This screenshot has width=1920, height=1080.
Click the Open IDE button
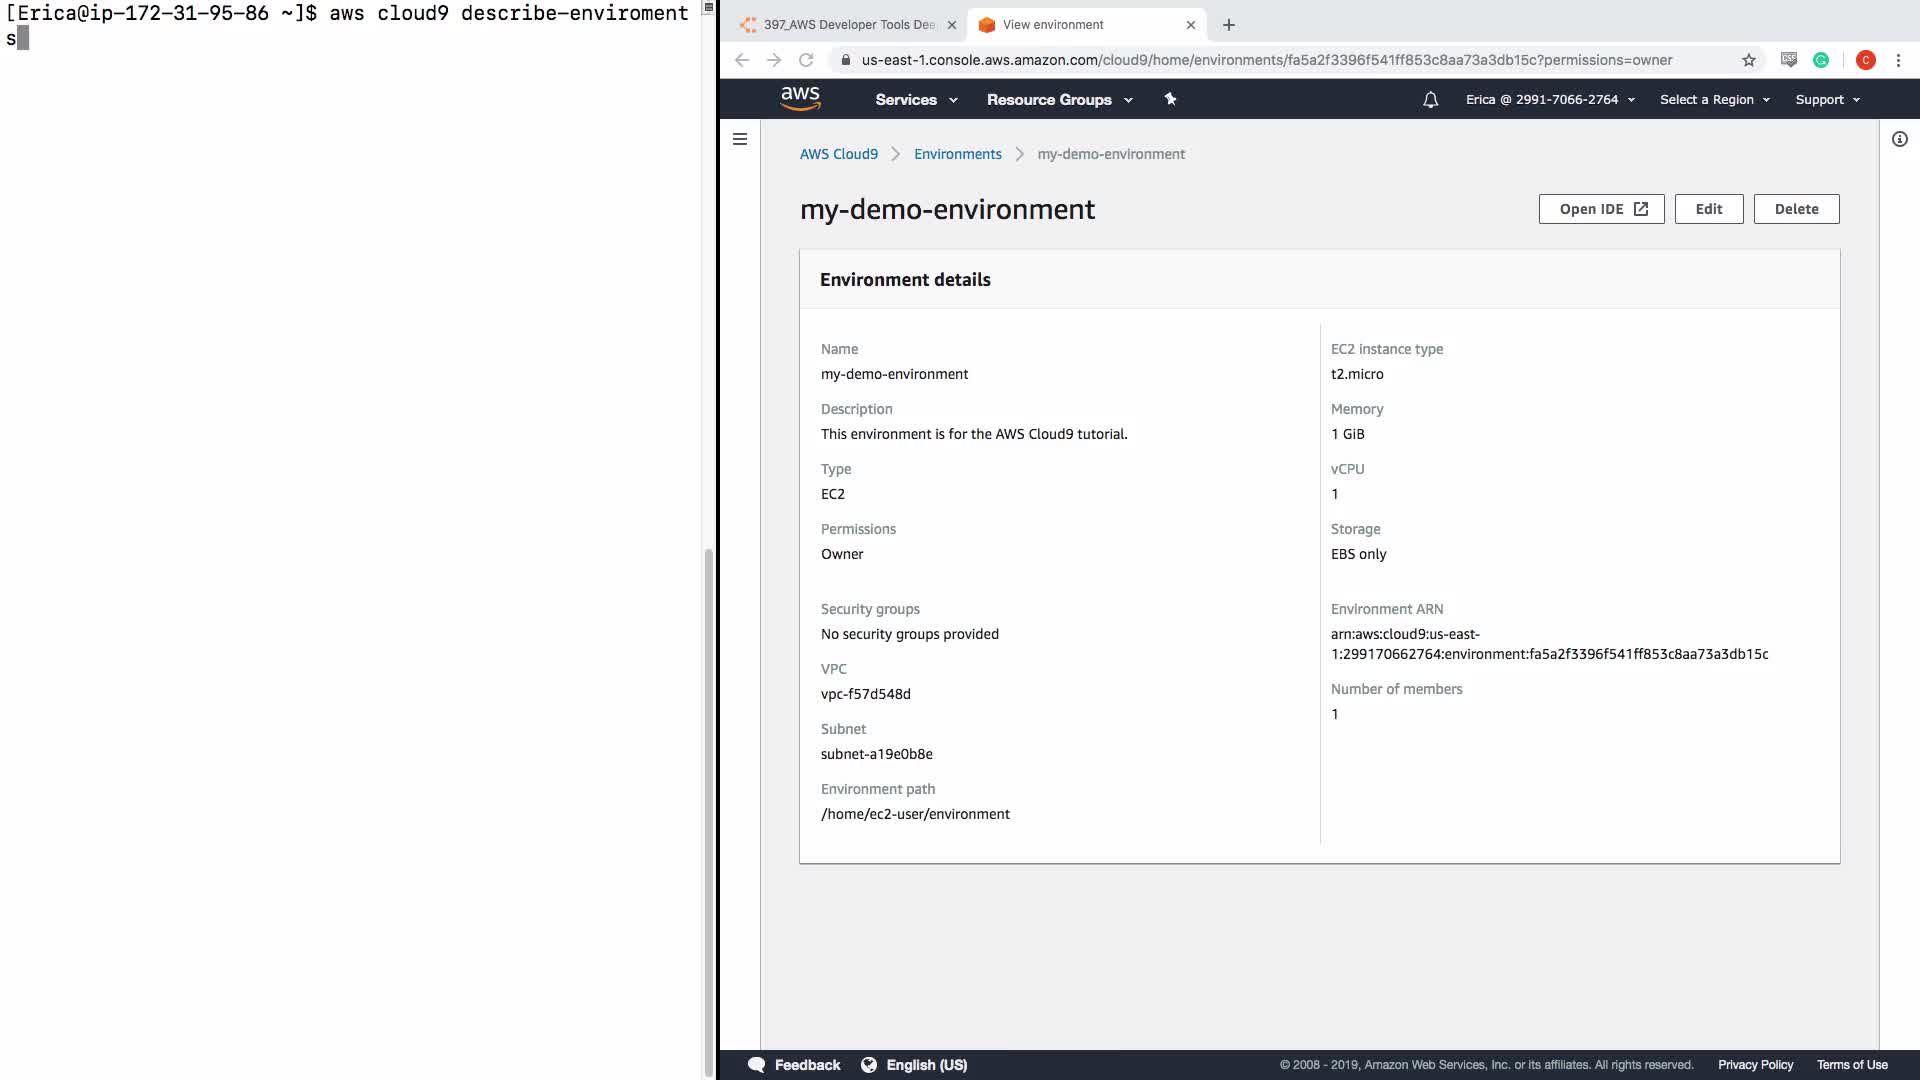pyautogui.click(x=1601, y=209)
